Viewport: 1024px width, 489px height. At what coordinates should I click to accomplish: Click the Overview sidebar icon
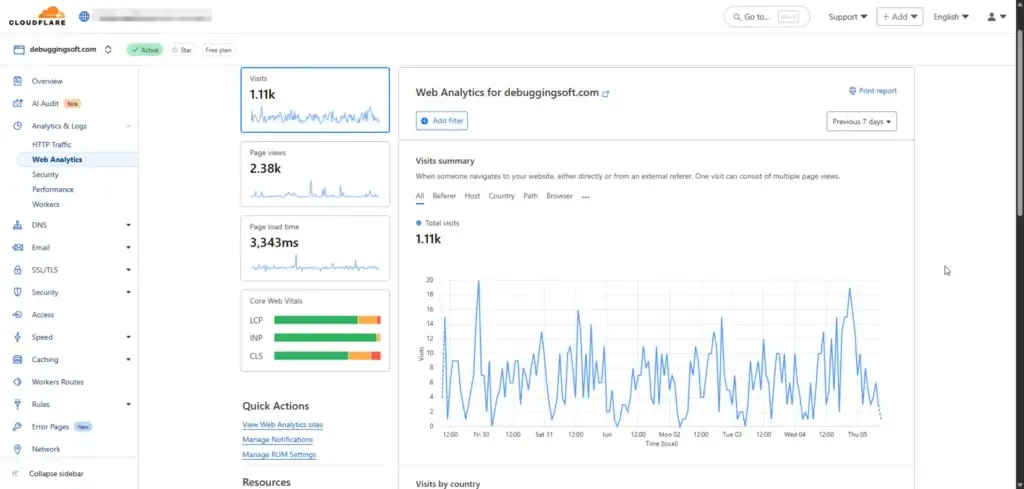[x=18, y=81]
